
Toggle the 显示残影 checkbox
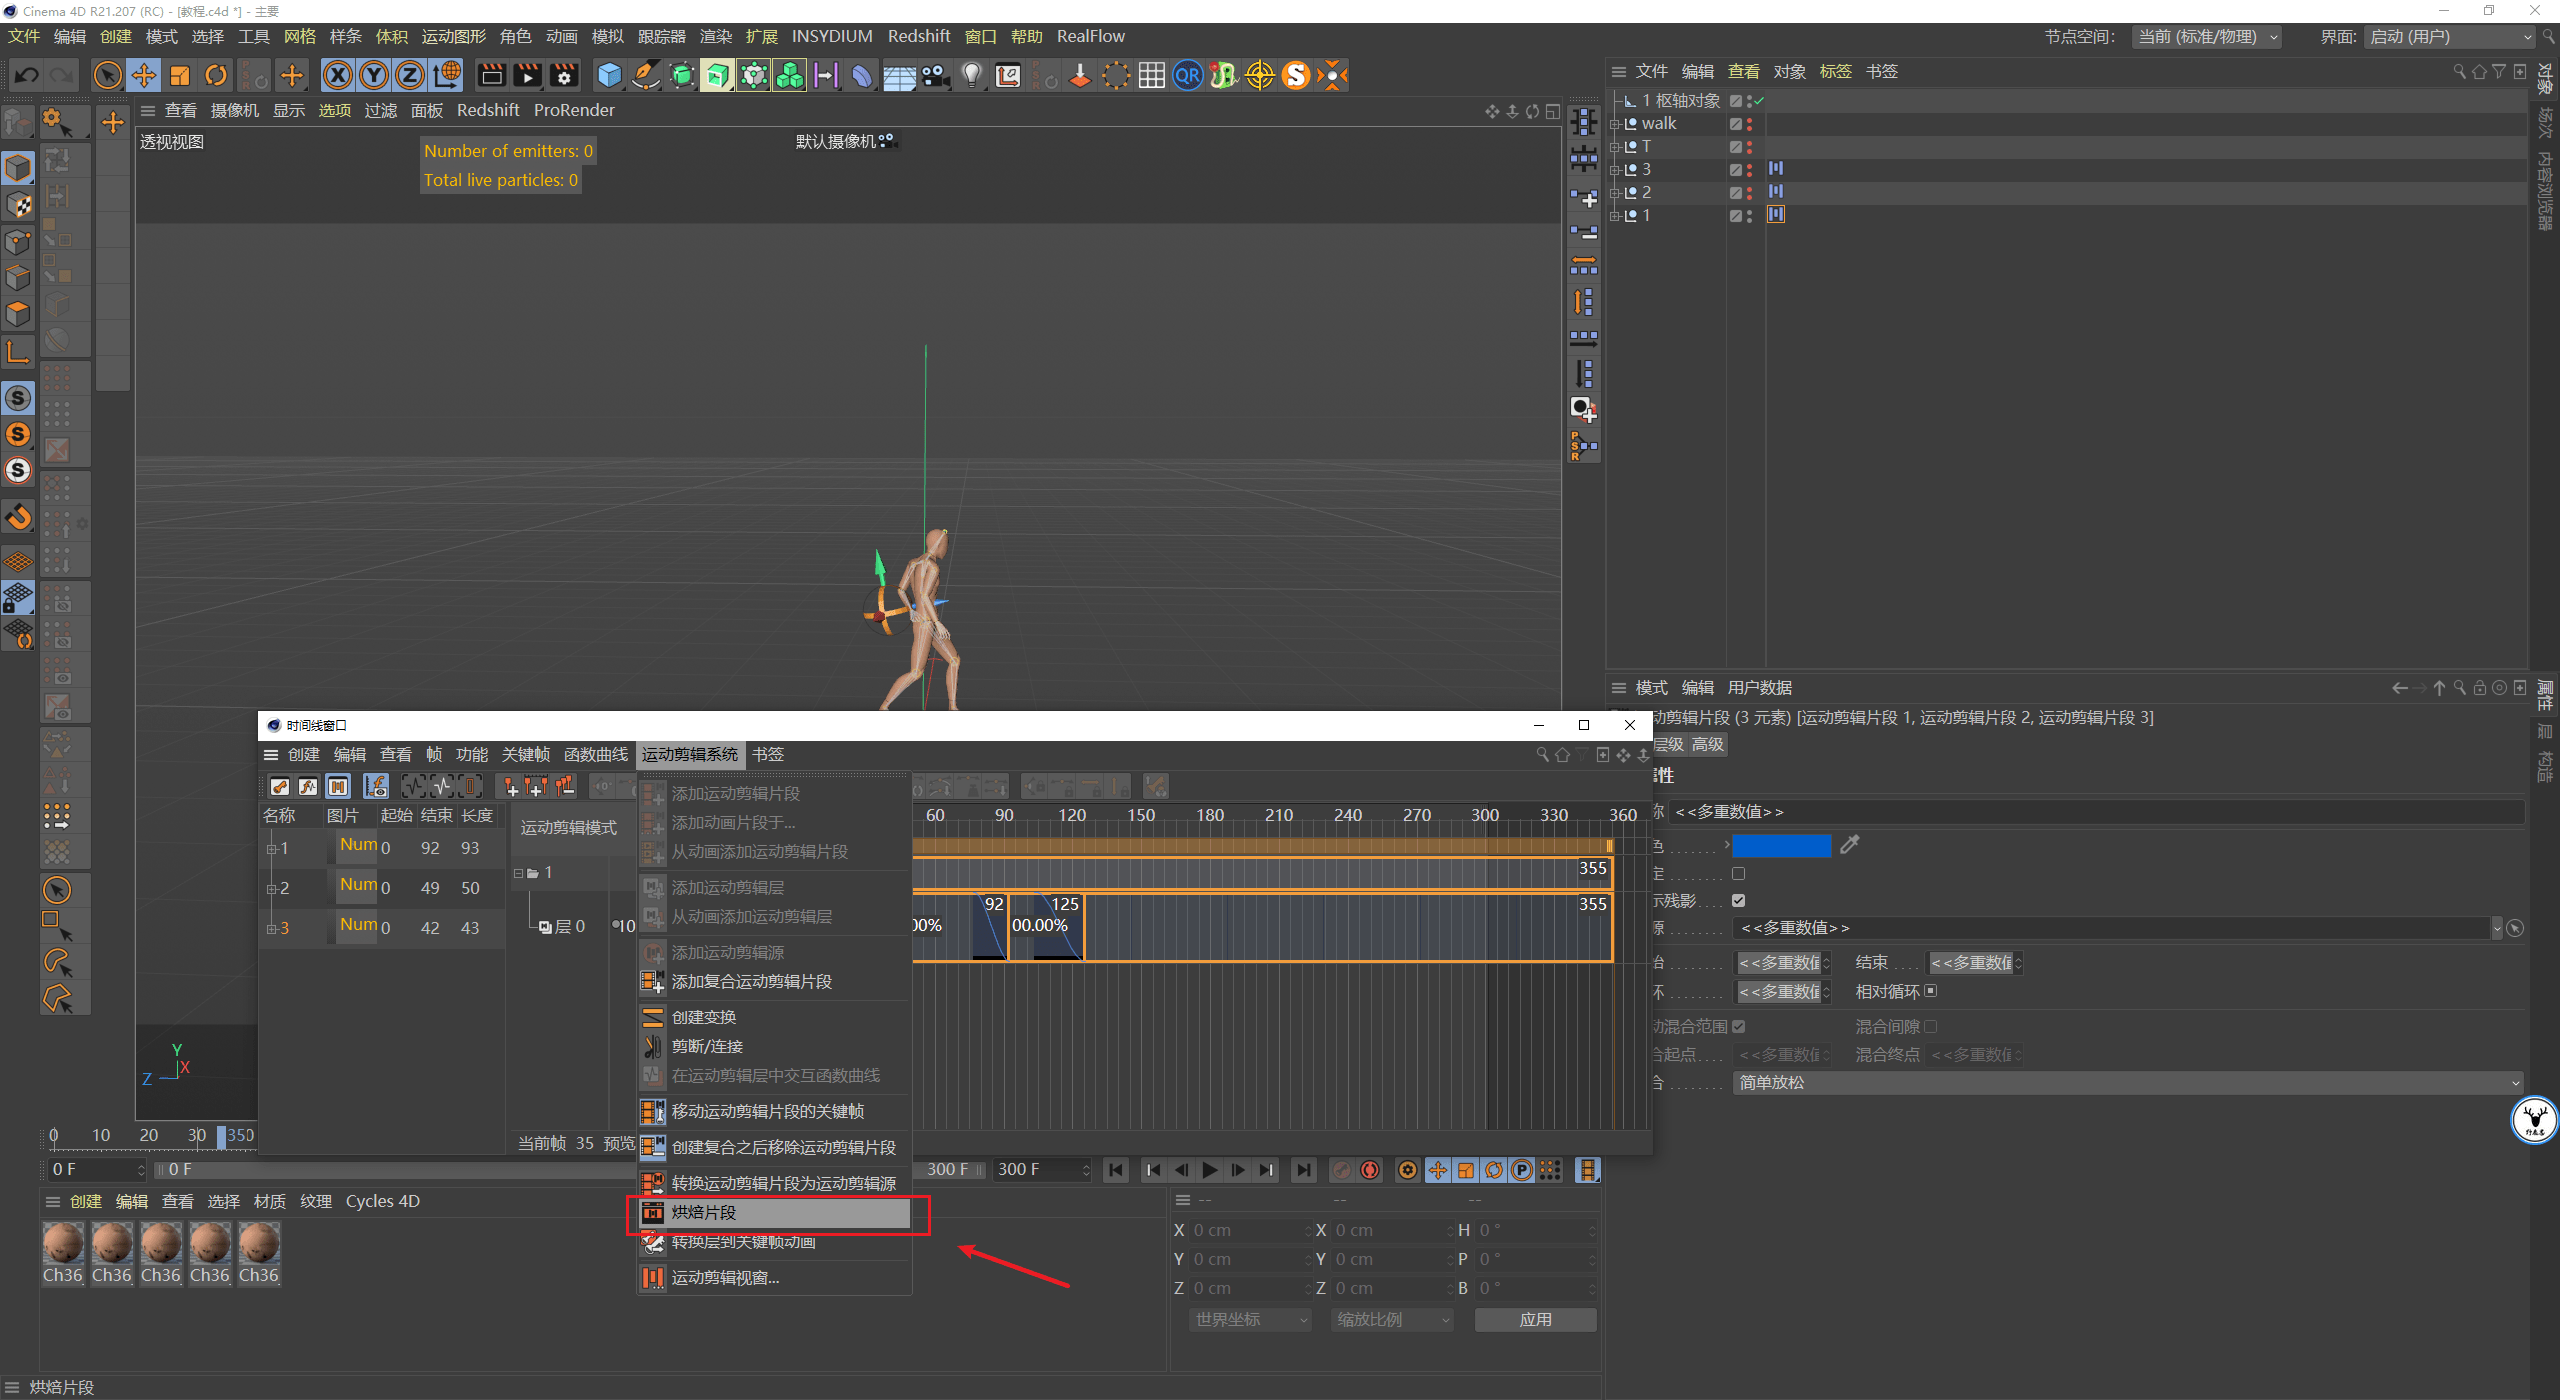1739,900
